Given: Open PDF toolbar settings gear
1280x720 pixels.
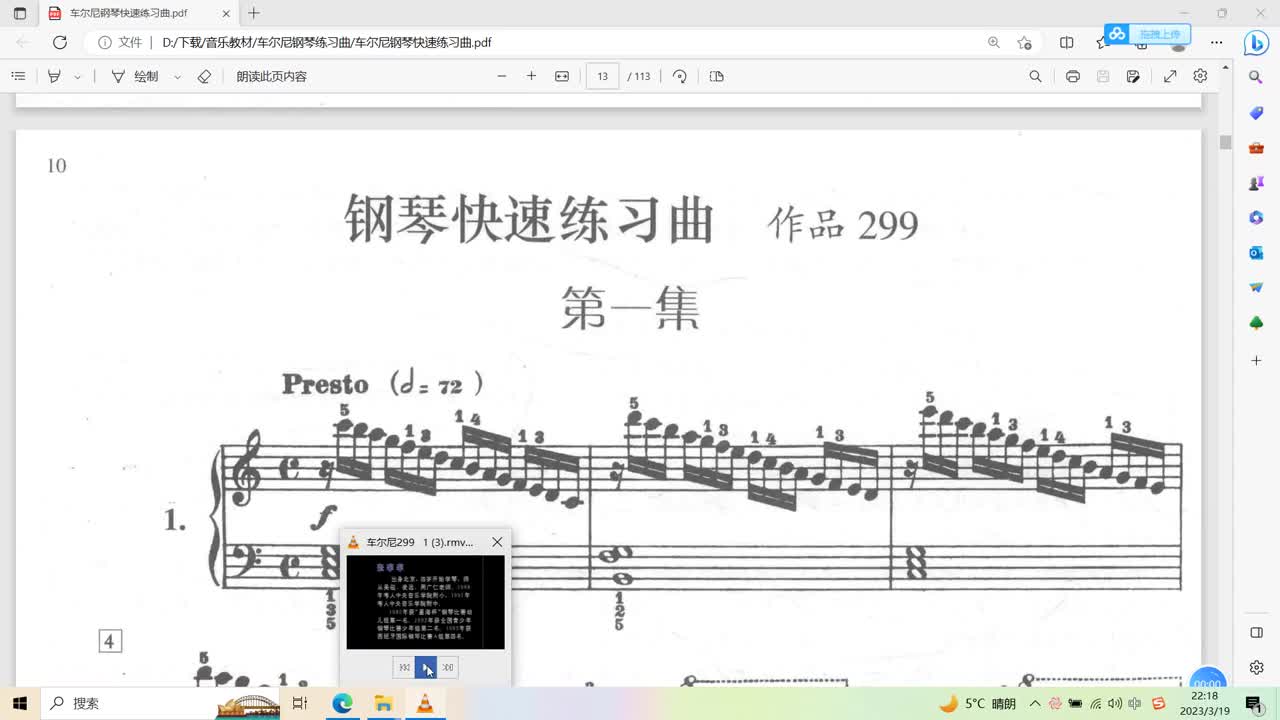Looking at the screenshot, I should click(x=1200, y=76).
